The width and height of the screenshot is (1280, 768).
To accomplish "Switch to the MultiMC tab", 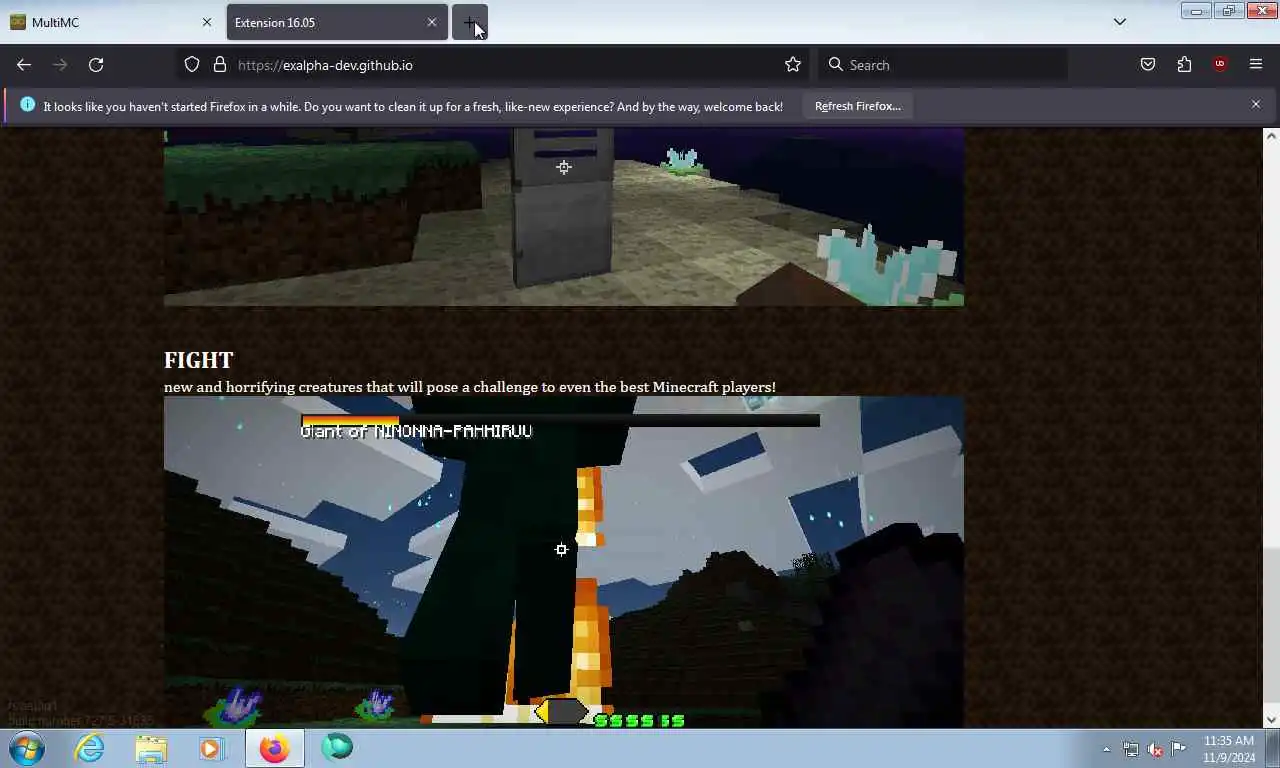I will pyautogui.click(x=110, y=22).
